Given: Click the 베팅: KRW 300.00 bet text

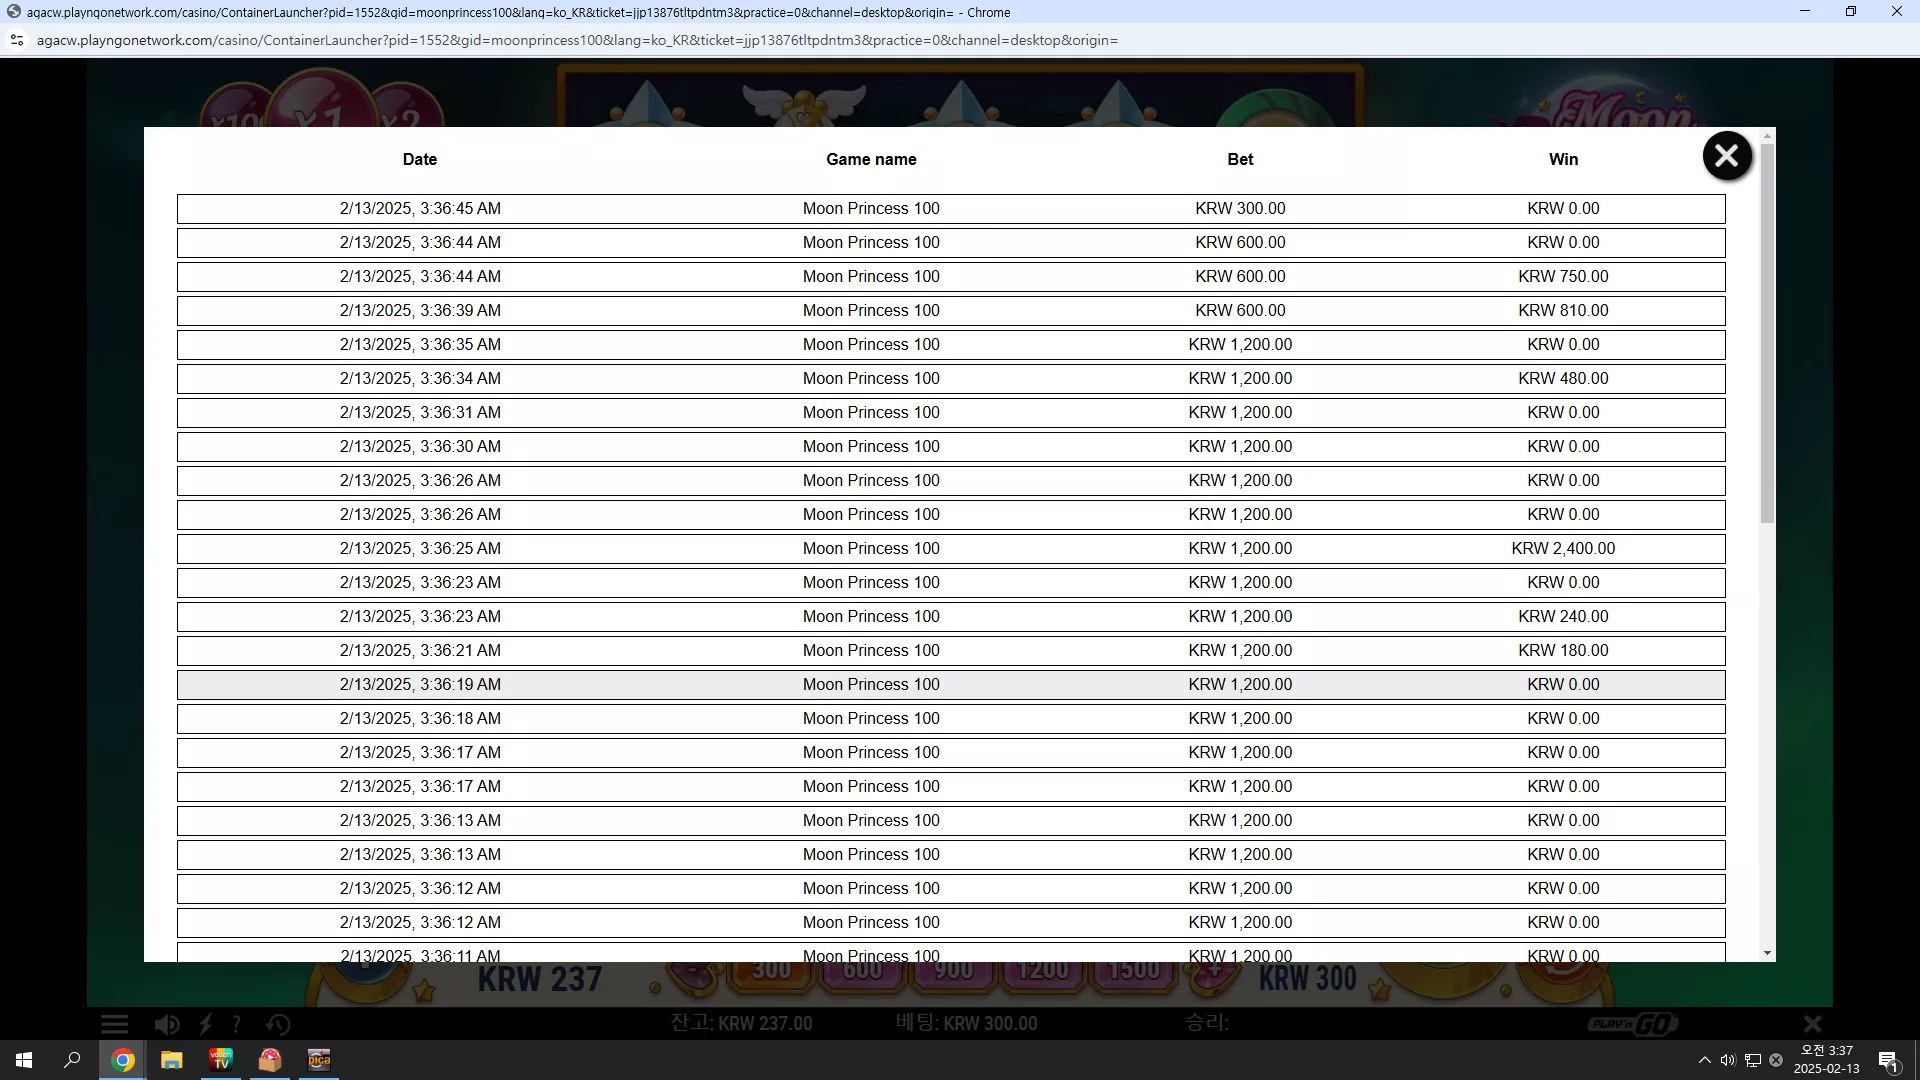Looking at the screenshot, I should click(966, 1024).
